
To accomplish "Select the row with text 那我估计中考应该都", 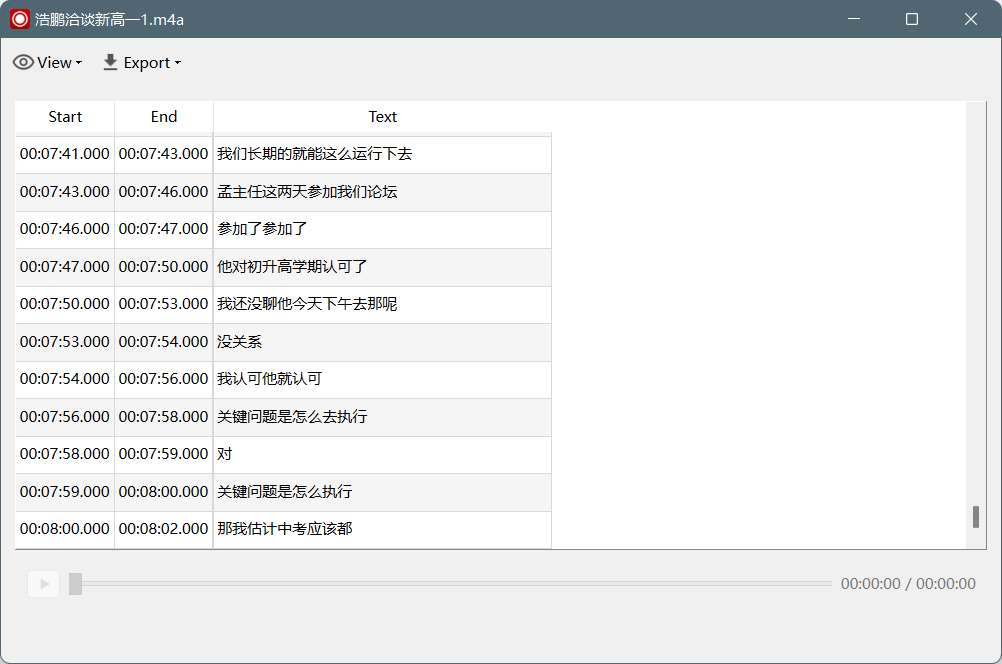I will [x=283, y=529].
